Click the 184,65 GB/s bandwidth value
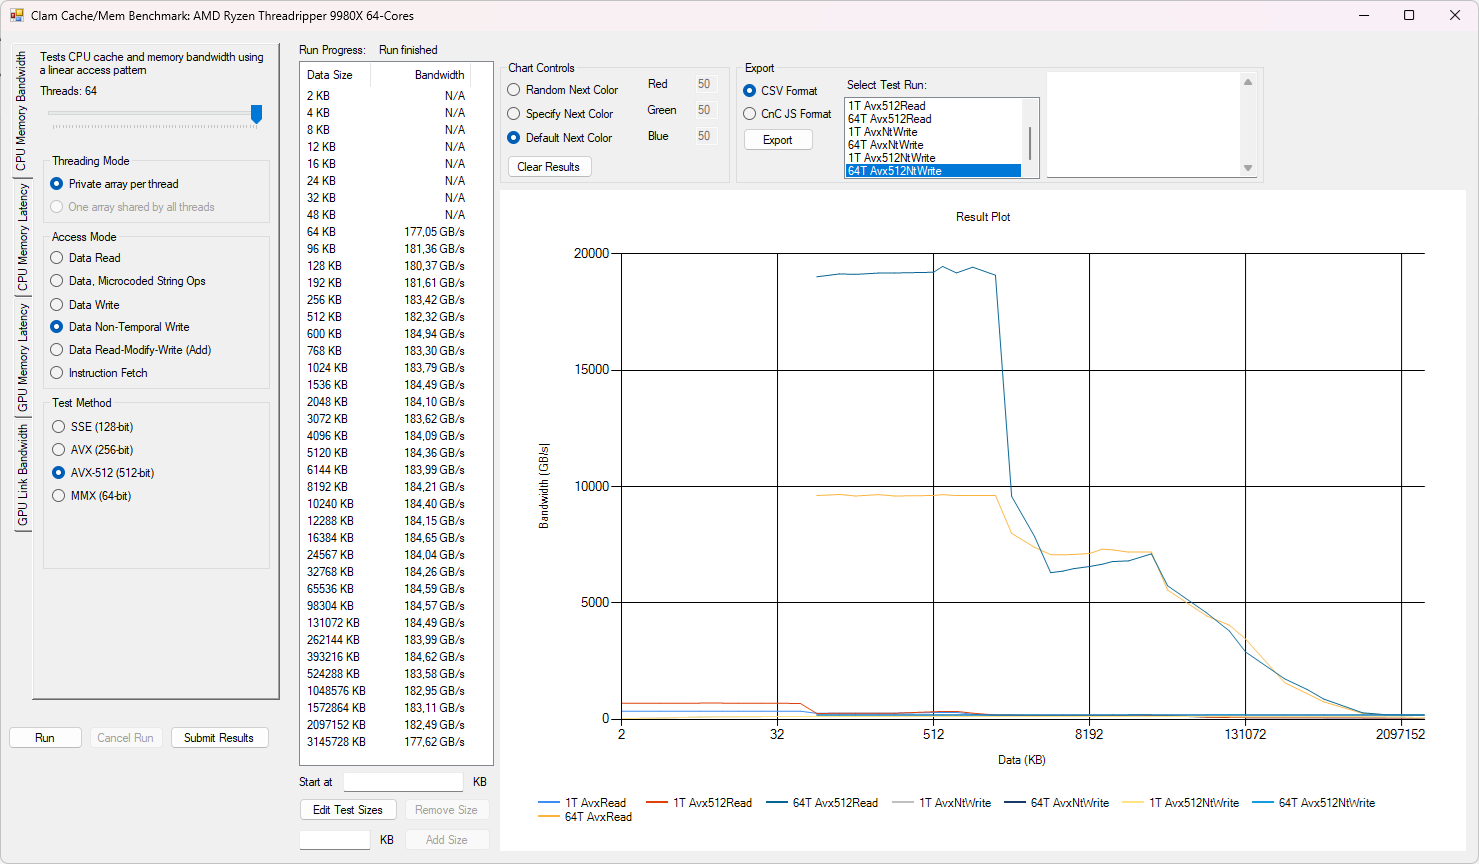Viewport: 1479px width, 864px height. click(434, 538)
